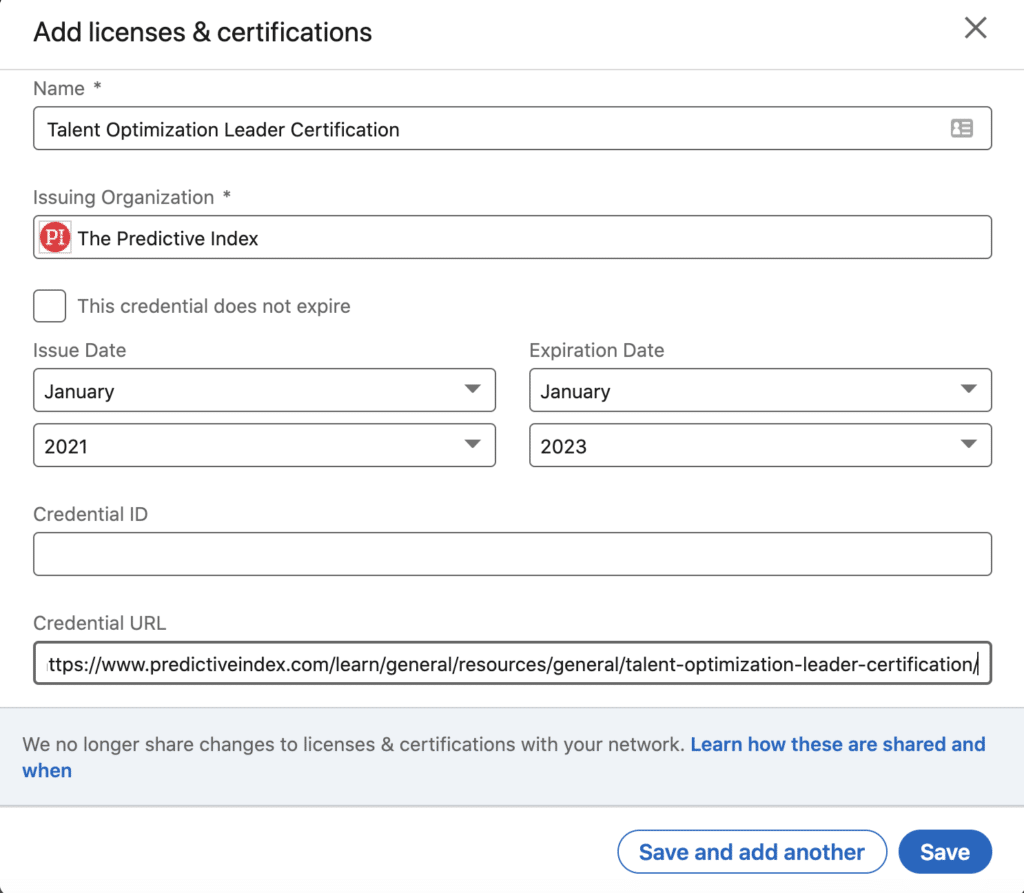Image resolution: width=1024 pixels, height=893 pixels.
Task: Click the 'Credential URL' label
Action: (x=100, y=623)
